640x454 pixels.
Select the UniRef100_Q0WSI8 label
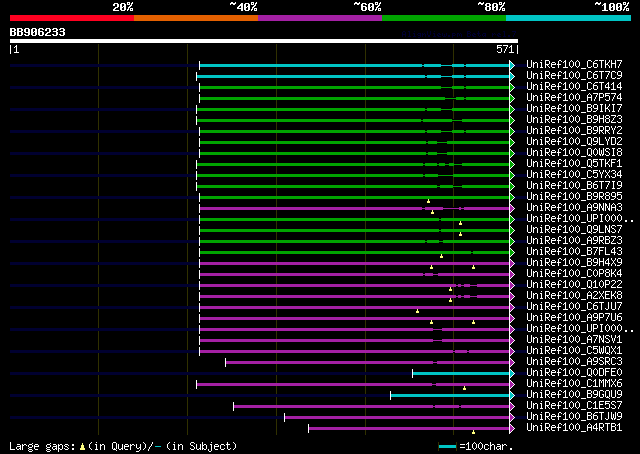574,152
